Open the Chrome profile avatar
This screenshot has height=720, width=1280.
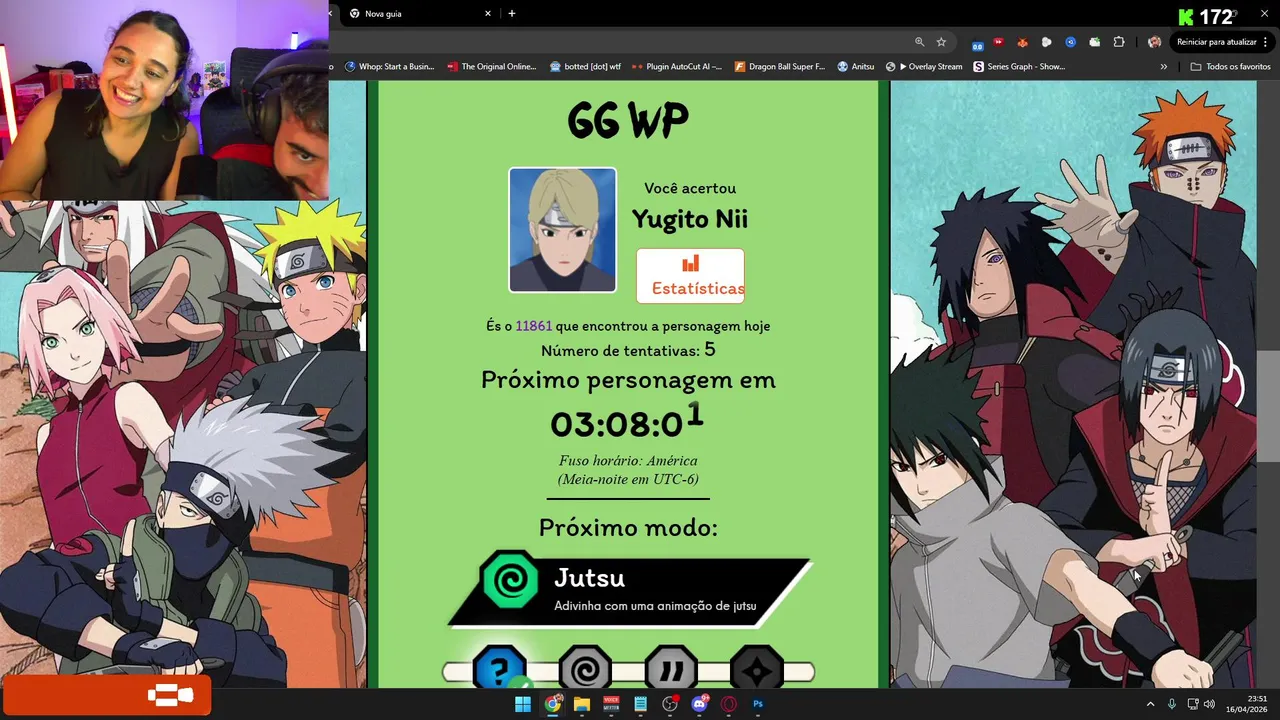[x=1154, y=42]
